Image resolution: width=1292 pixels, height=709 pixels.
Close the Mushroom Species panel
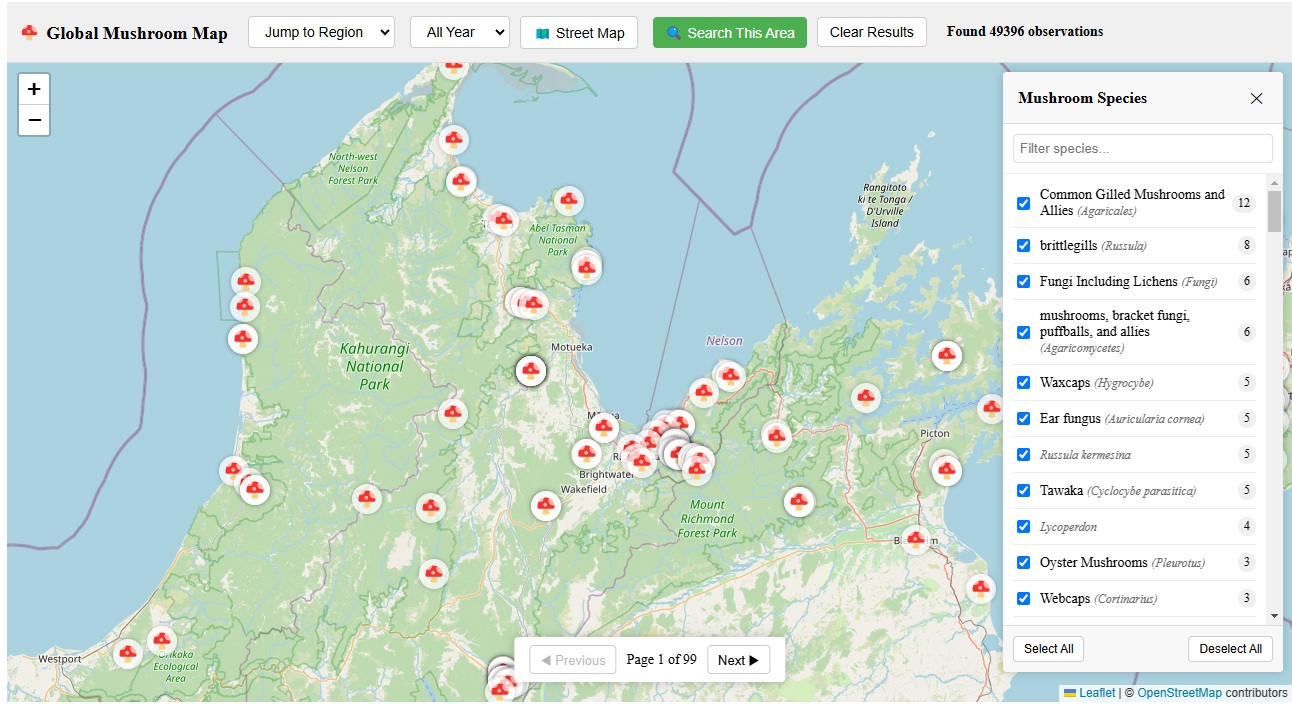tap(1256, 98)
